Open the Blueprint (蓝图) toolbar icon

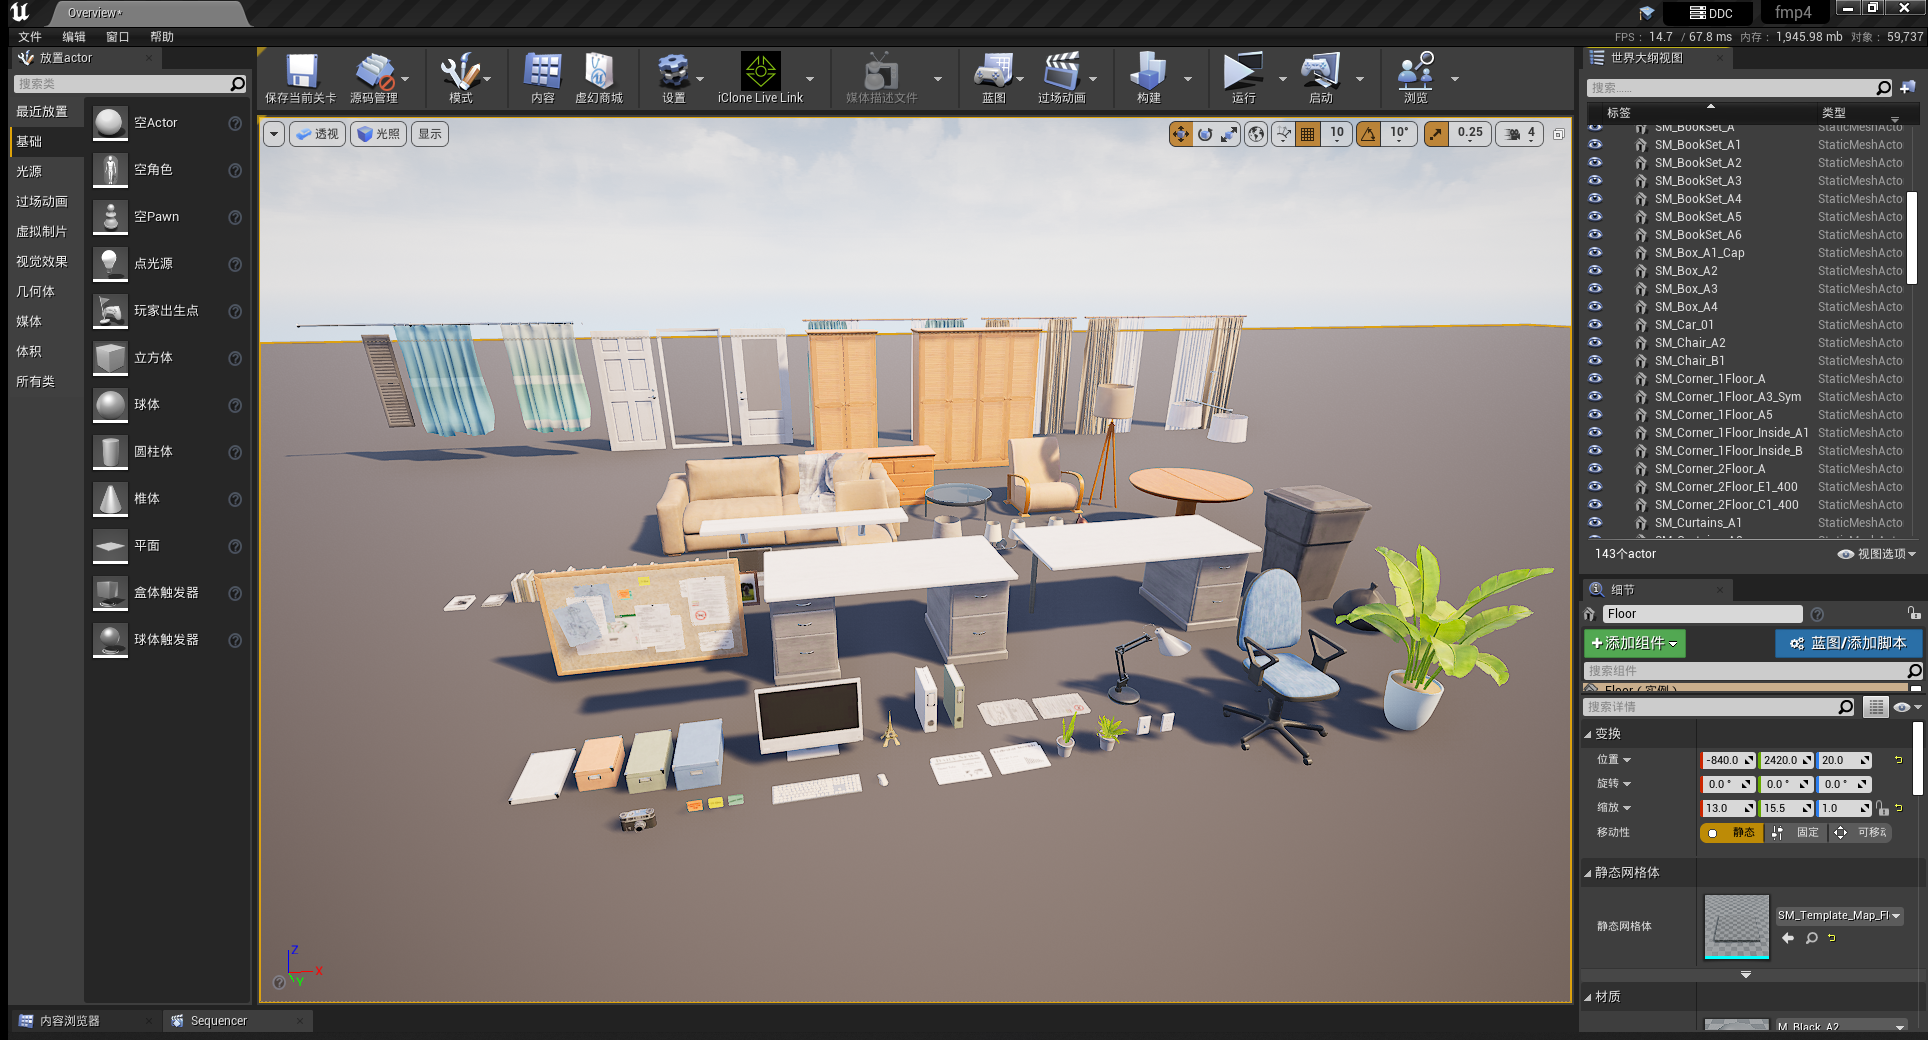click(993, 73)
